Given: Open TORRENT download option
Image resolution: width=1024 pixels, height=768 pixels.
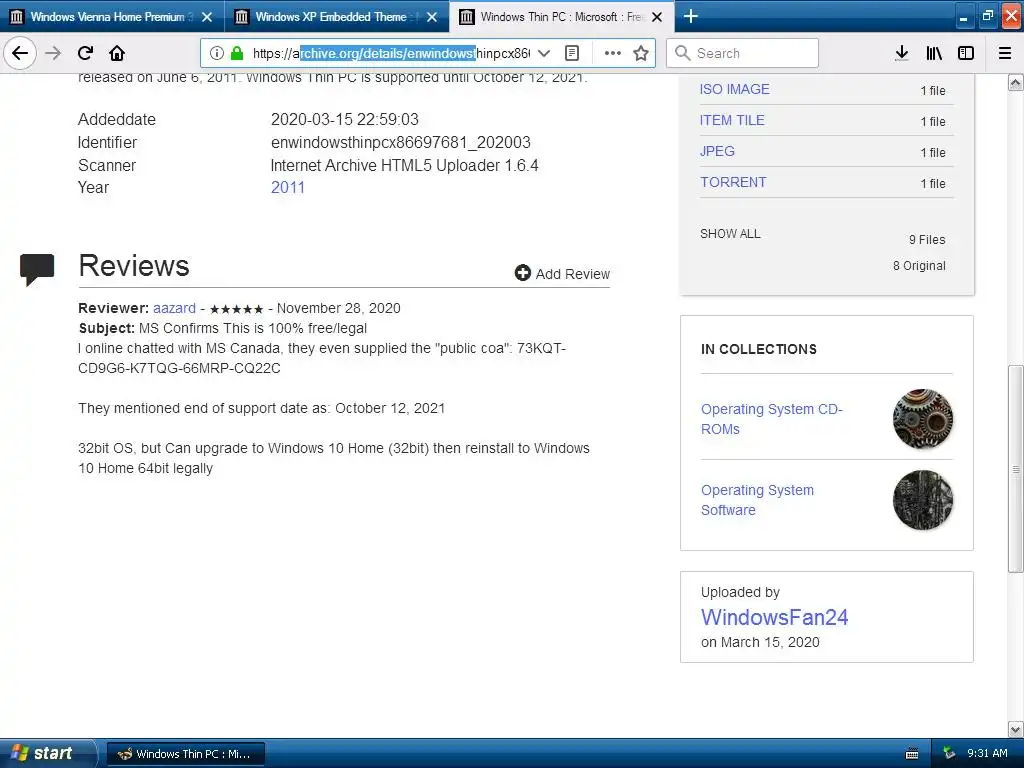Looking at the screenshot, I should point(733,182).
